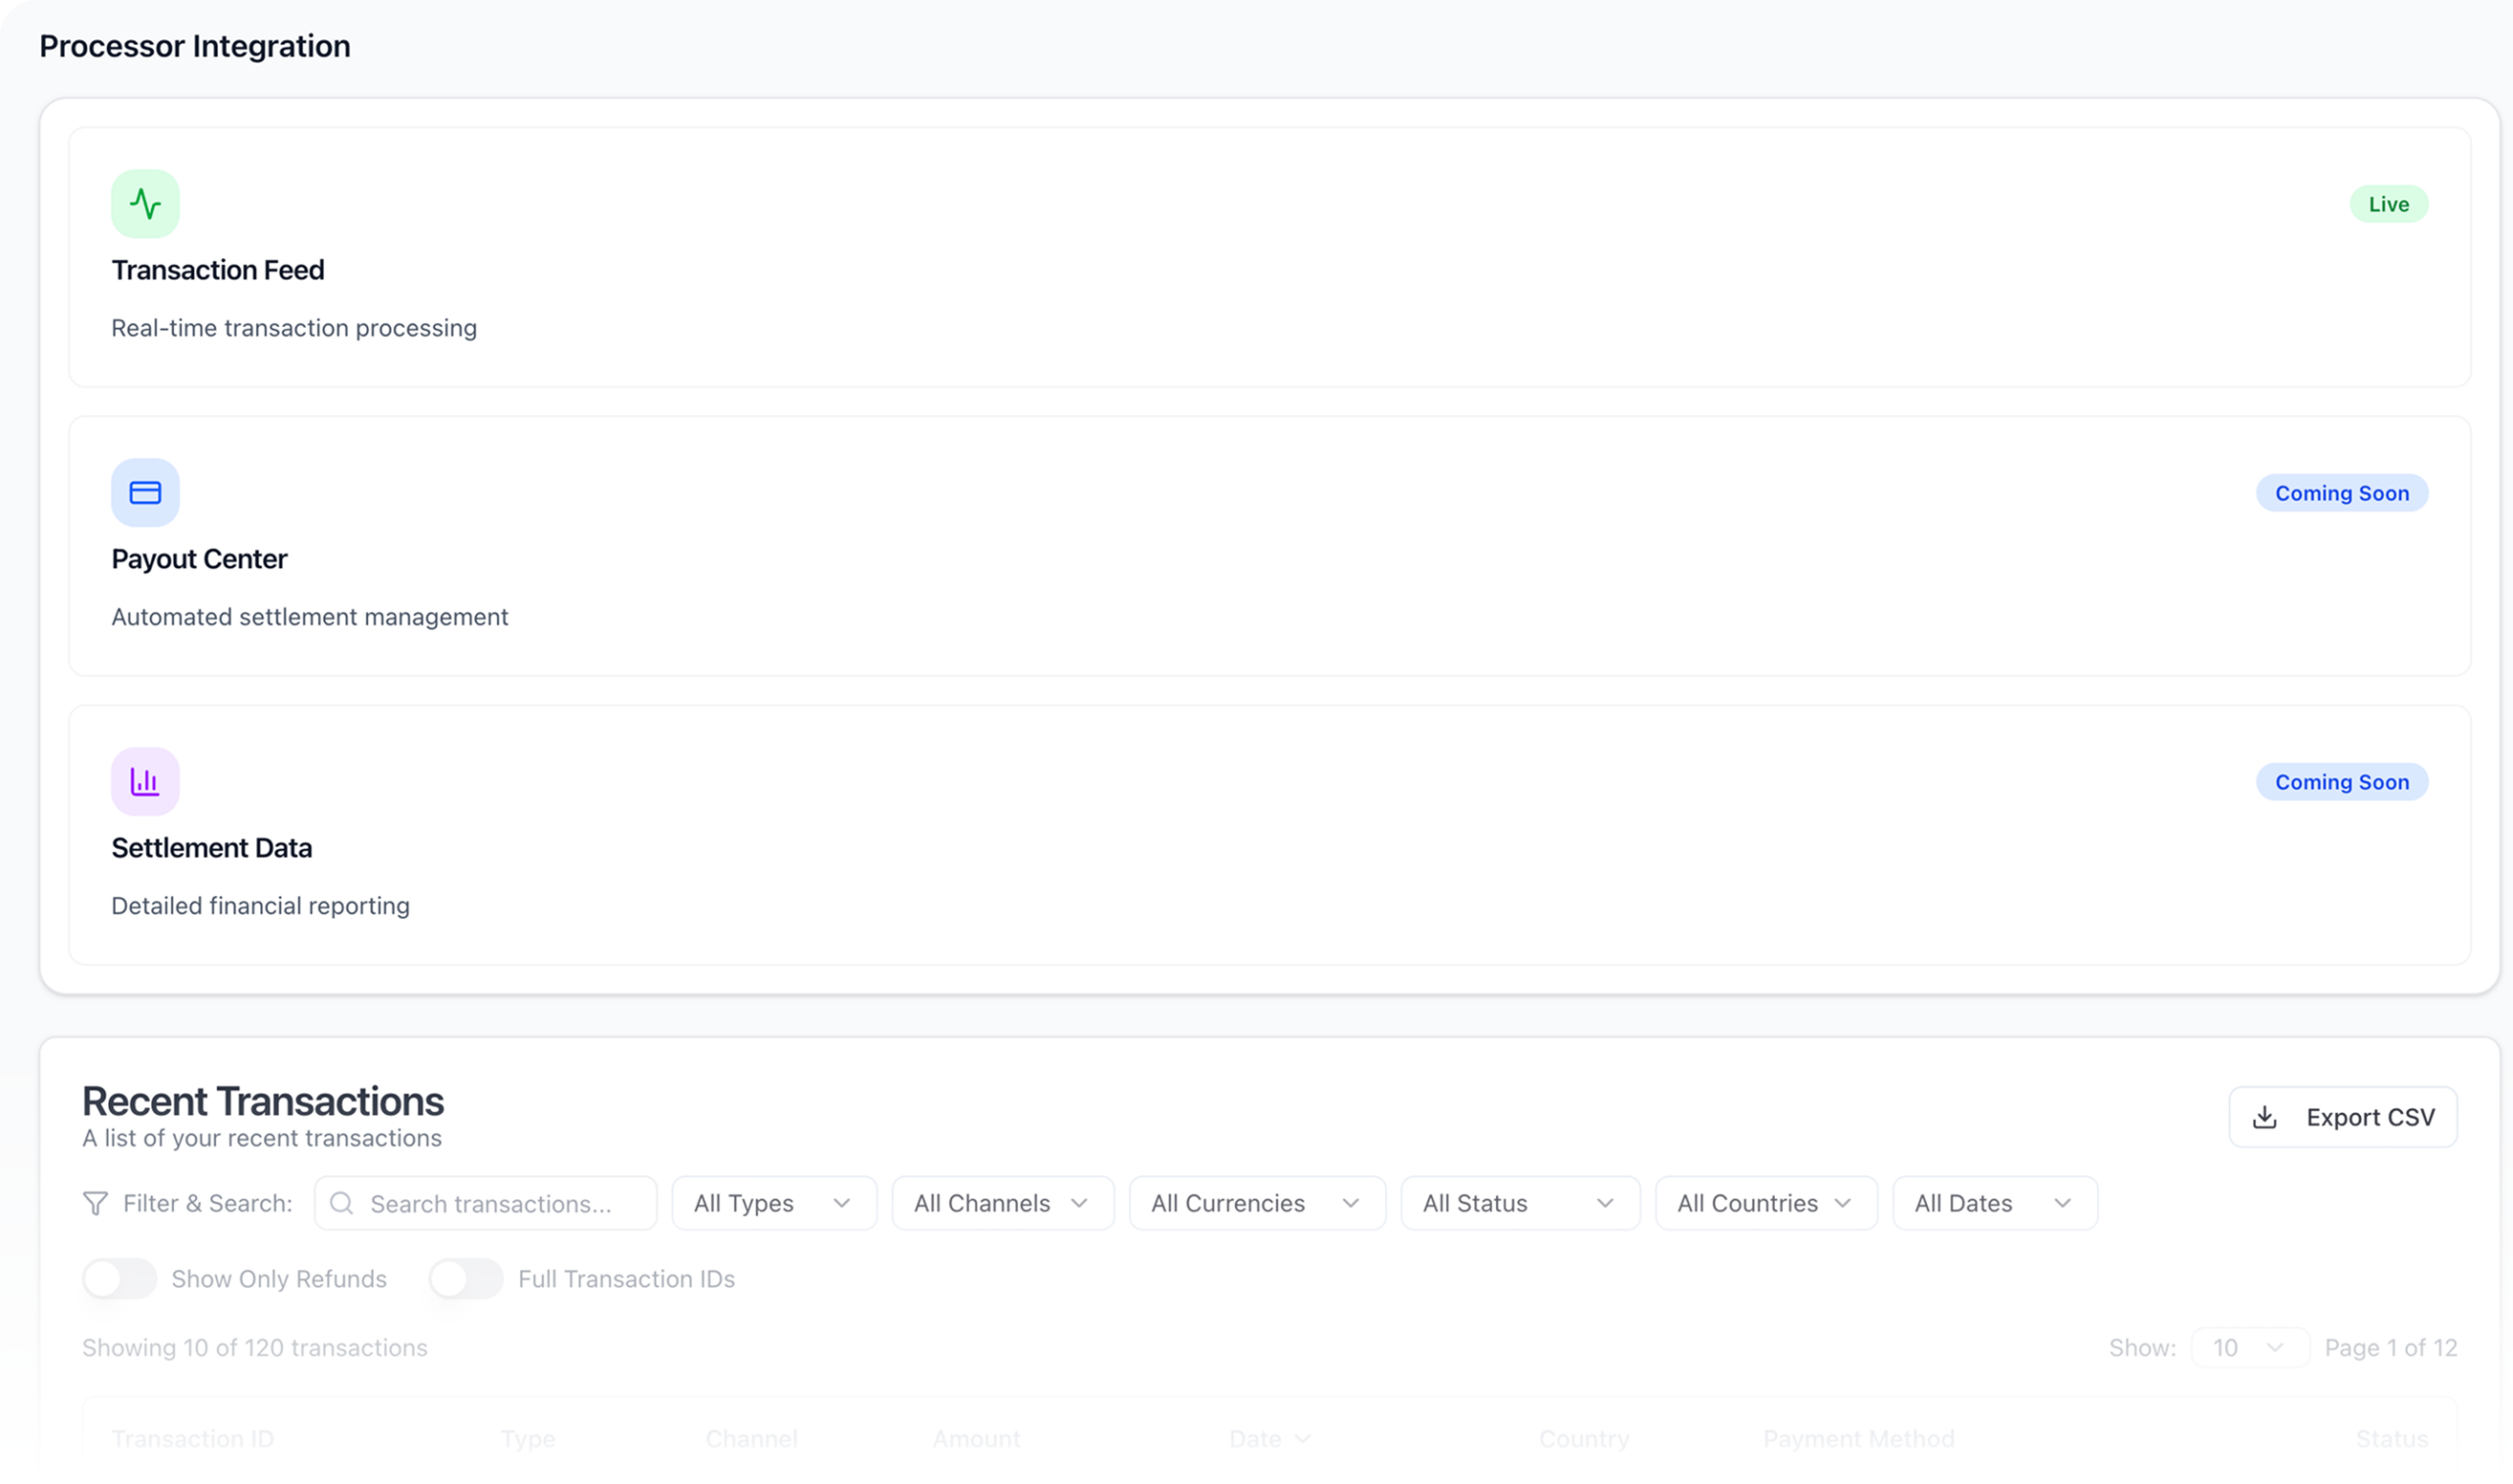Change the Show rows-per-page selector
Image resolution: width=2513 pixels, height=1484 pixels.
coord(2249,1348)
